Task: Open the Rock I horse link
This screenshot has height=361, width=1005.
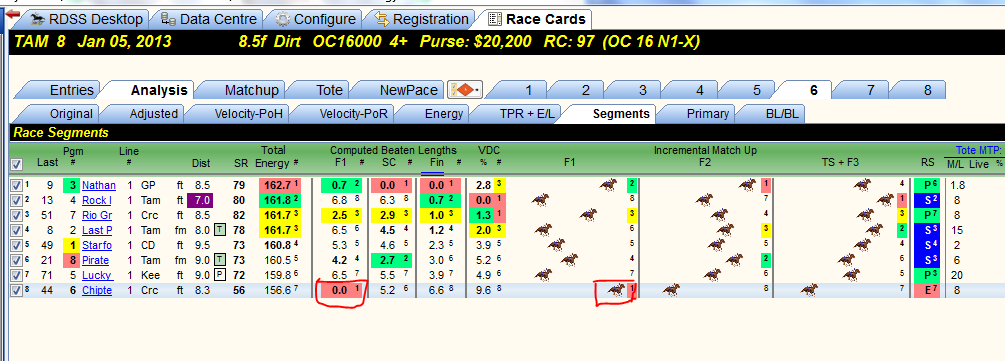Action: 97,200
